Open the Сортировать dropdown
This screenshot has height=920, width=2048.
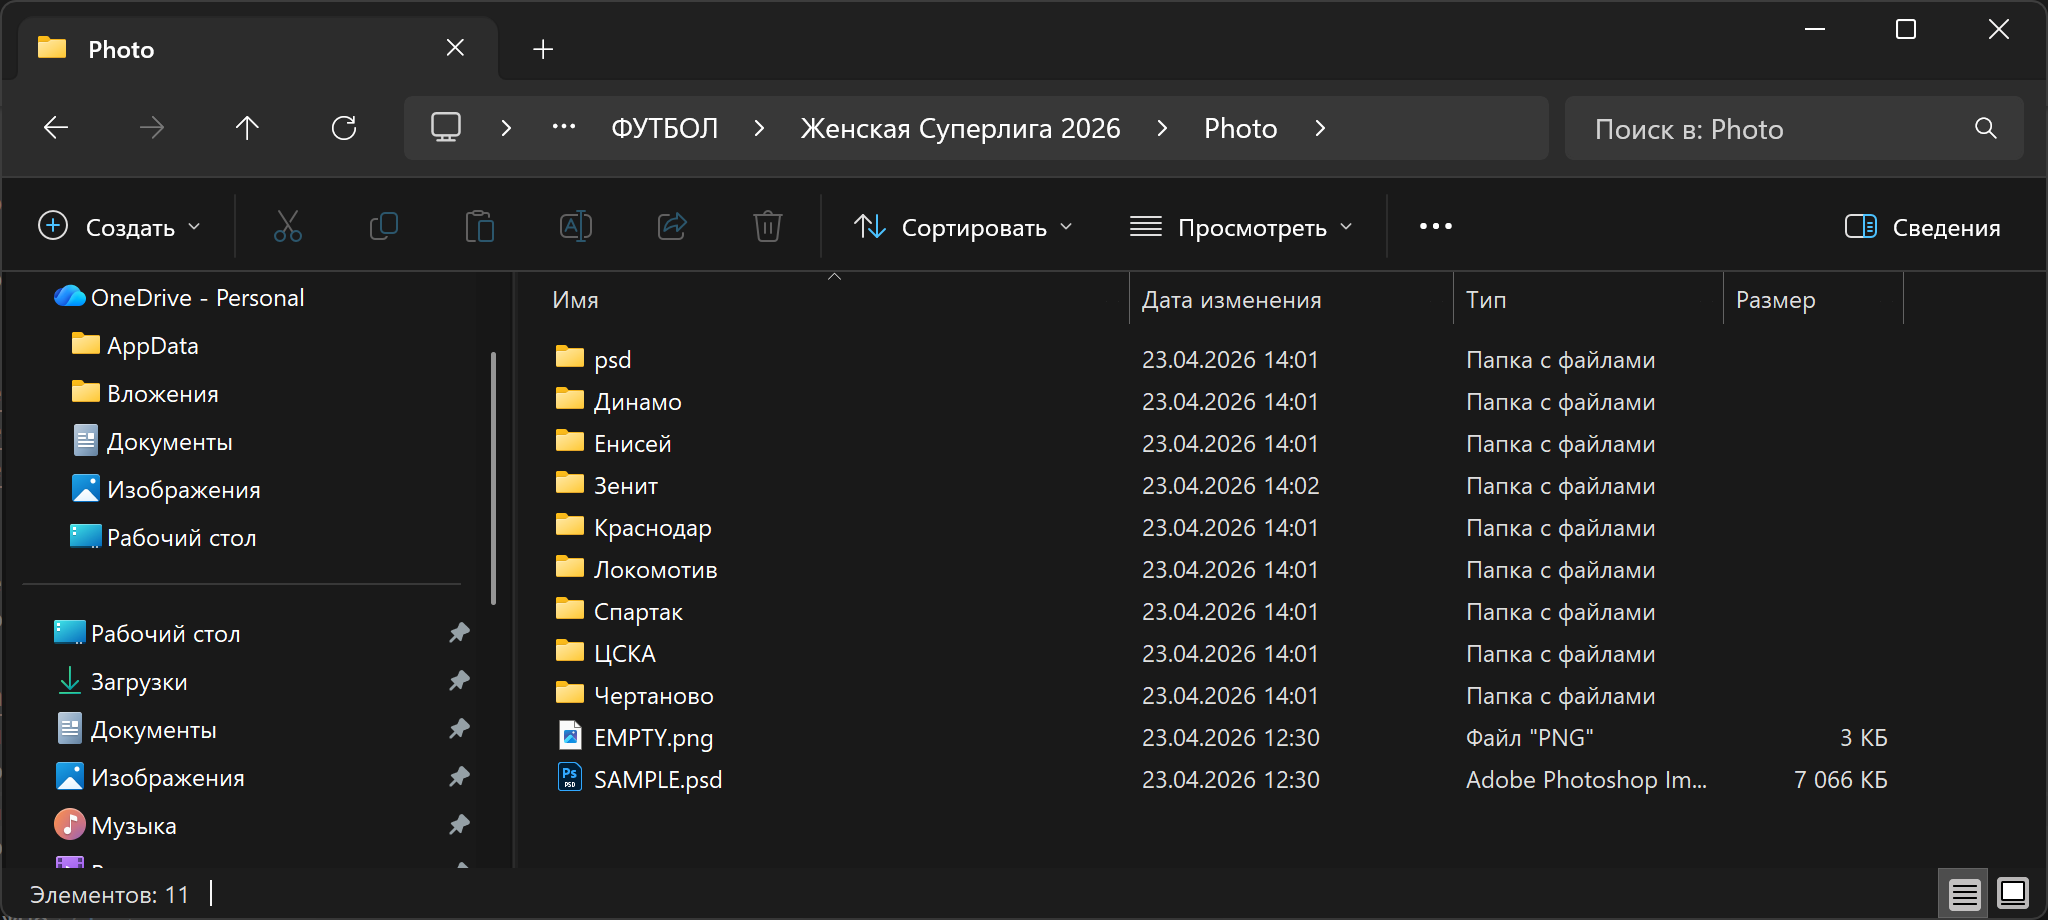pyautogui.click(x=964, y=227)
